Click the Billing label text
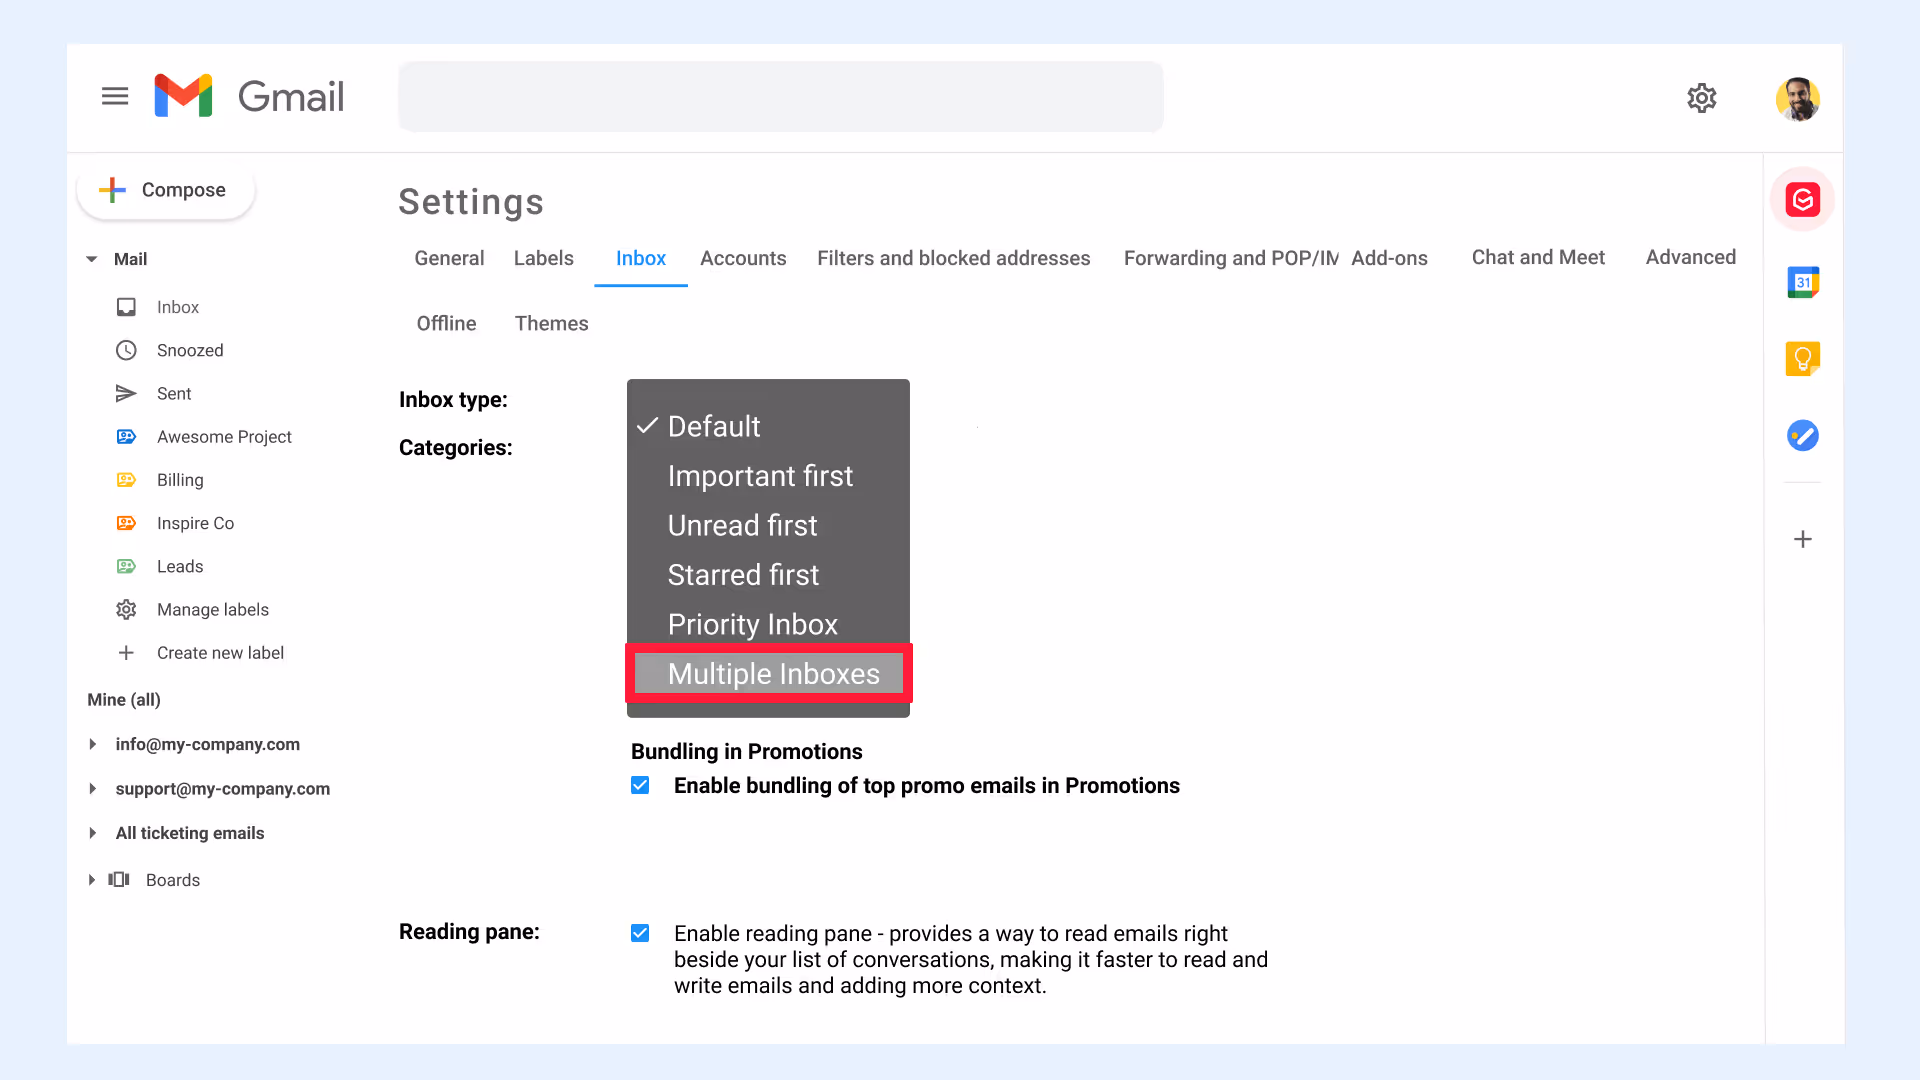The width and height of the screenshot is (1920, 1080). tap(180, 480)
